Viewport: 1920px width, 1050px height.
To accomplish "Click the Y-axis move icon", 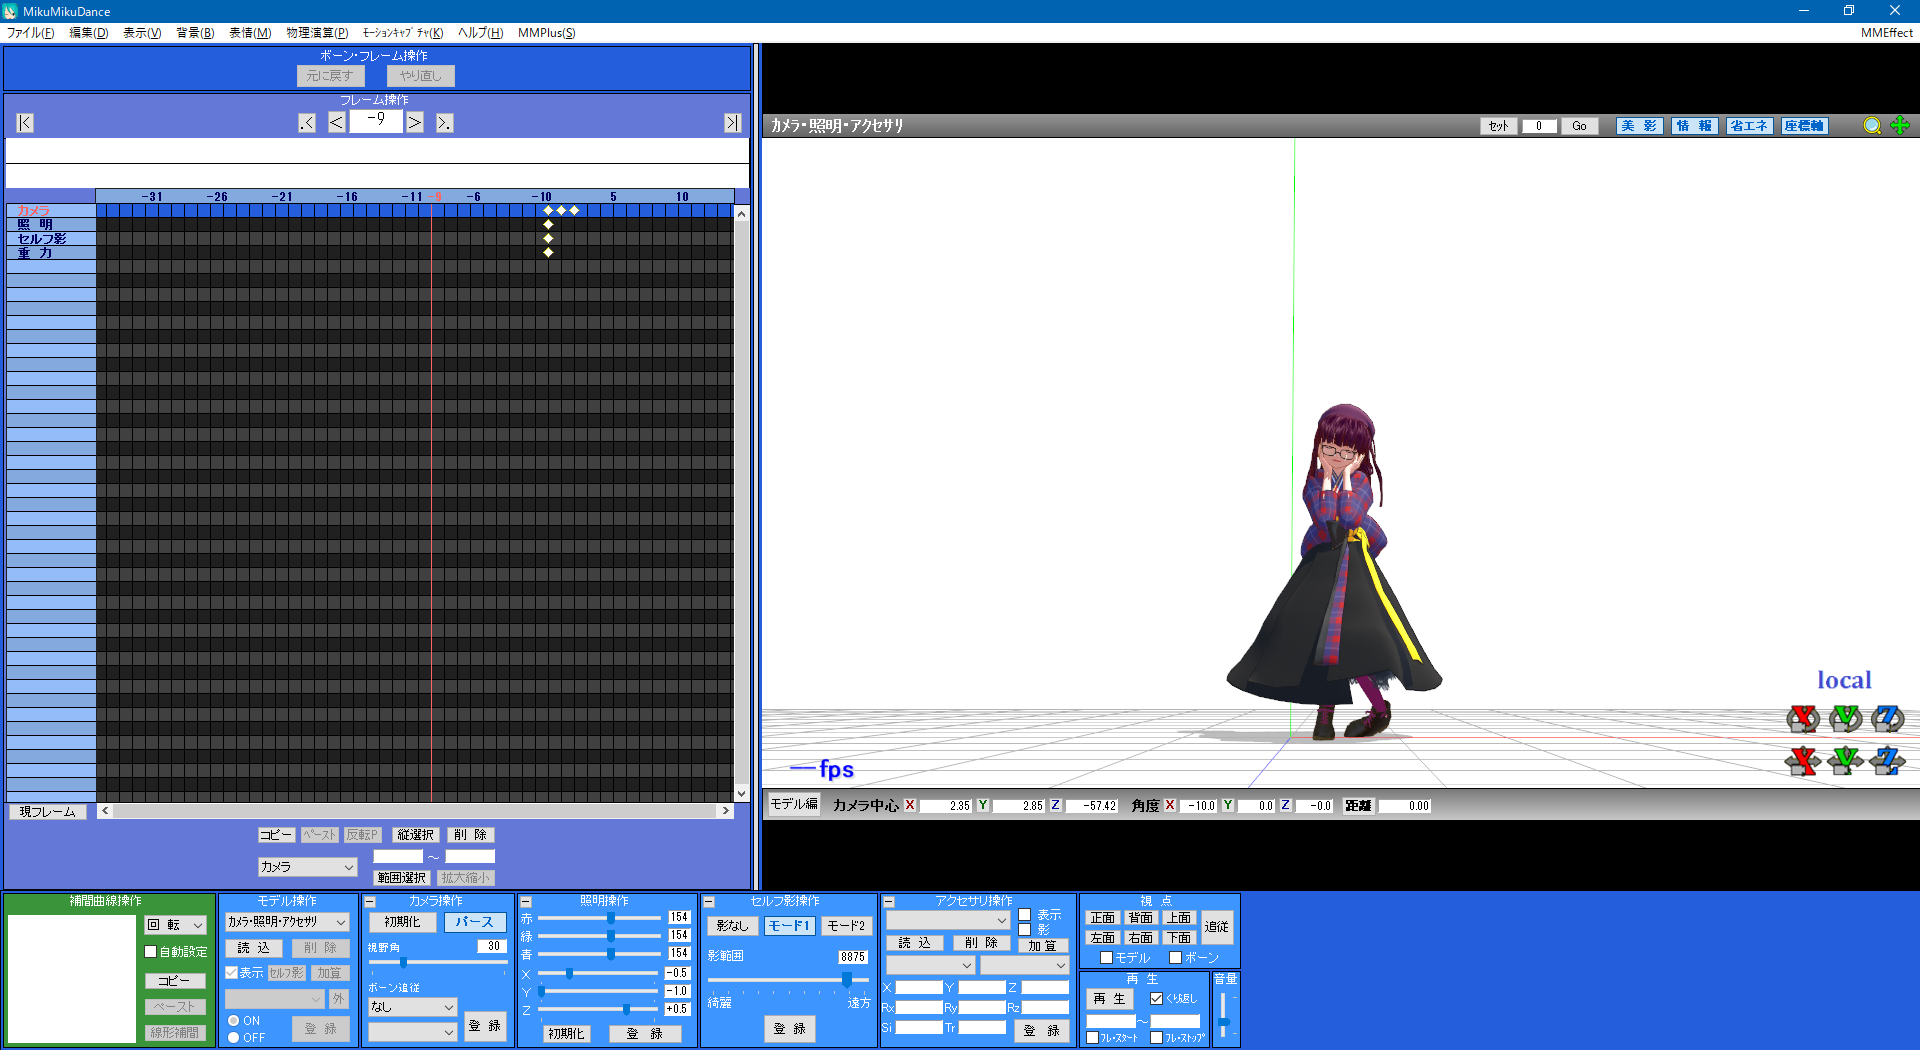I will (1845, 761).
